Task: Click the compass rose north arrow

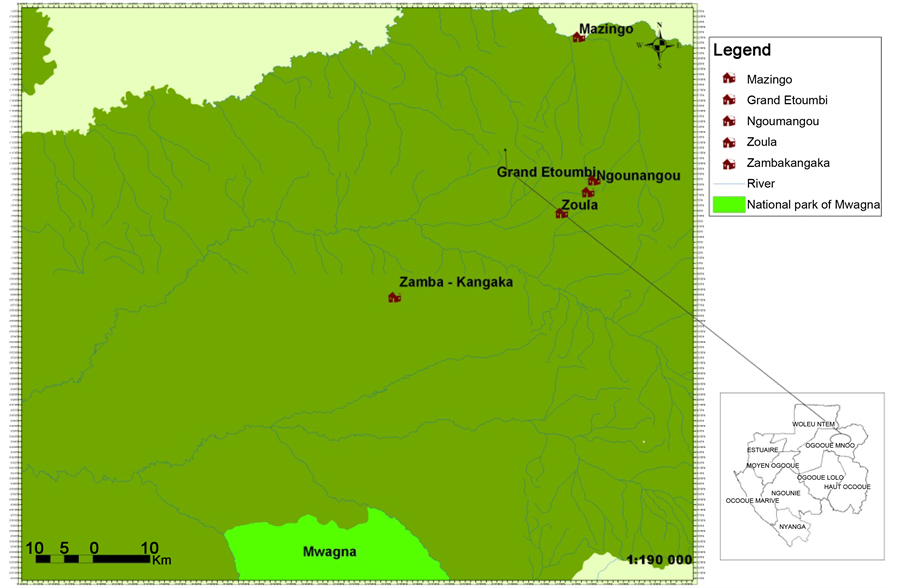Action: click(660, 43)
